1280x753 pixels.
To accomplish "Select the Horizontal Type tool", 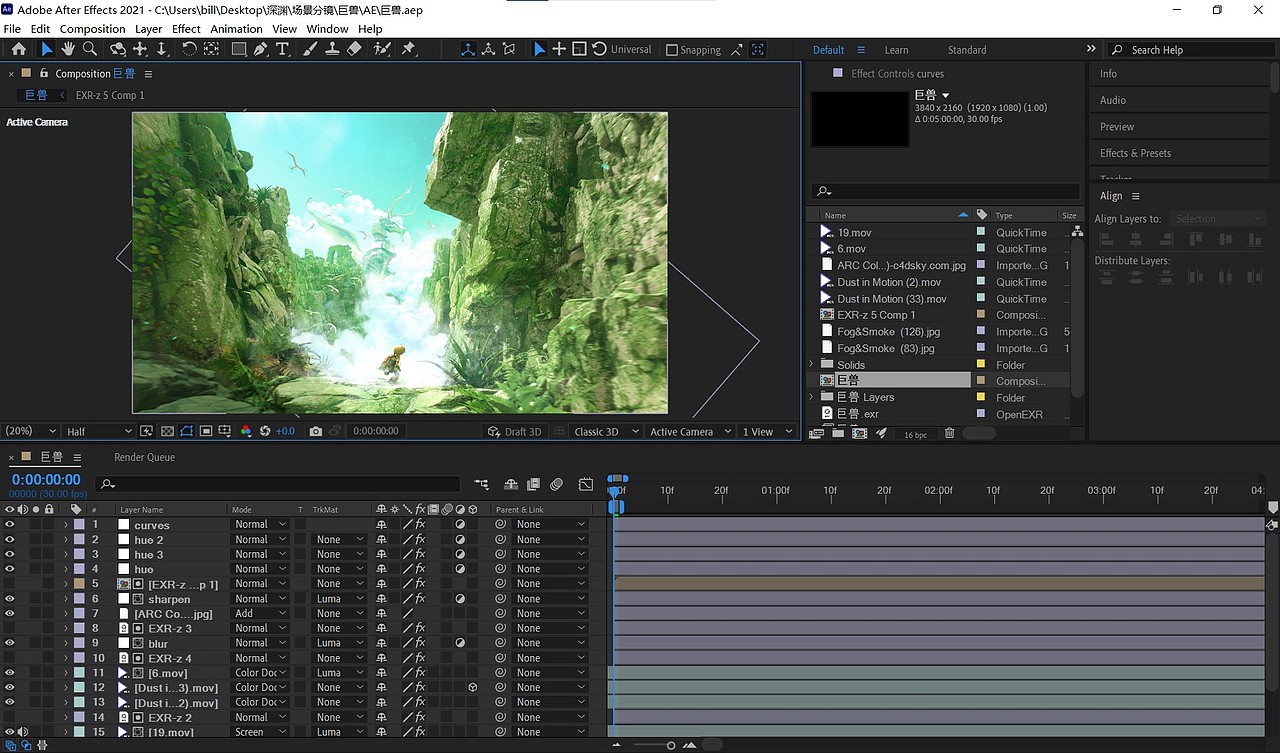I will [283, 49].
